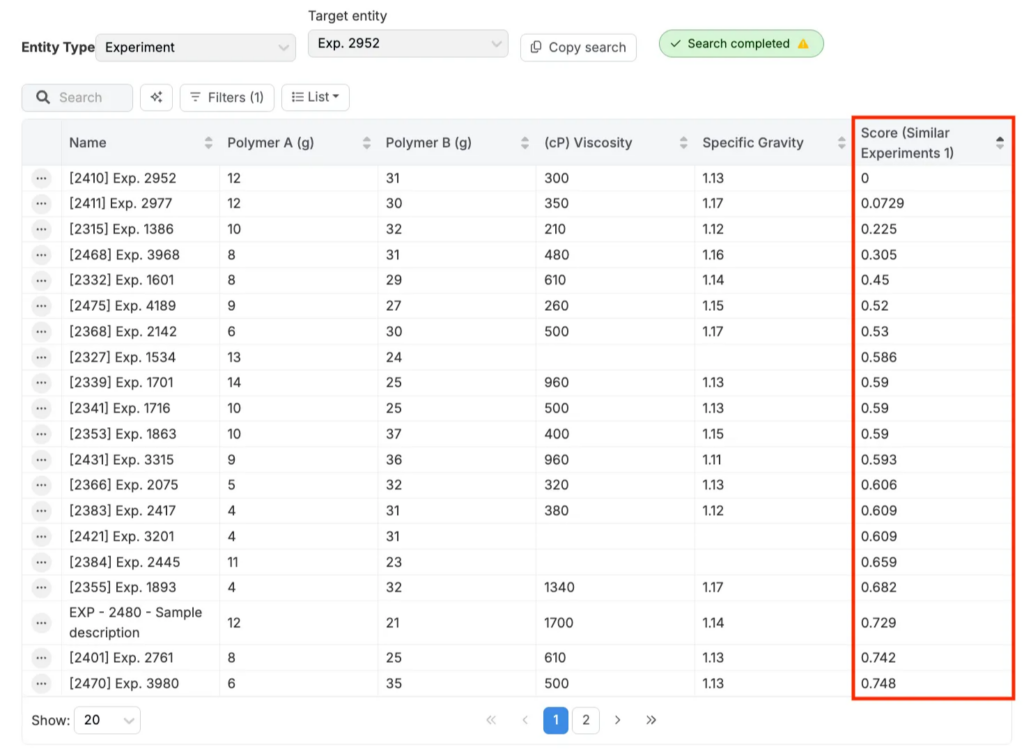The image size is (1024, 752).
Task: Click the next page chevron
Action: (x=618, y=720)
